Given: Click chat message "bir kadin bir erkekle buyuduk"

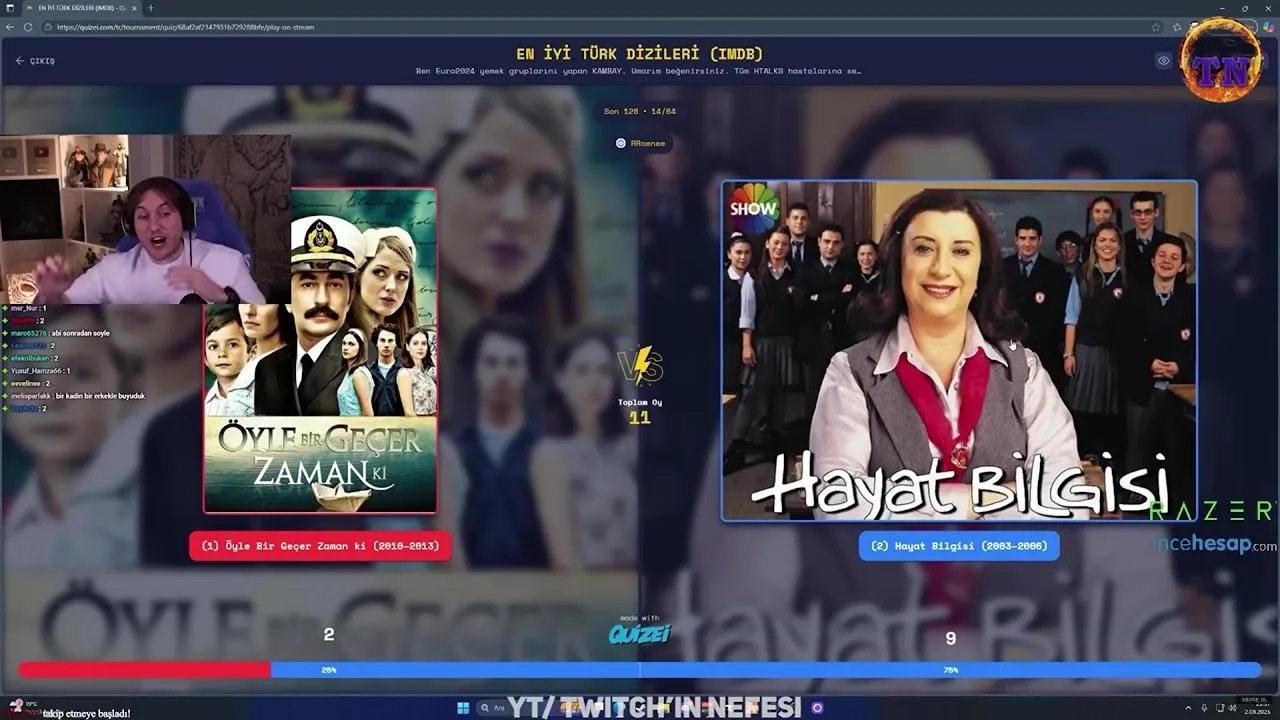Looking at the screenshot, I should click(x=100, y=396).
